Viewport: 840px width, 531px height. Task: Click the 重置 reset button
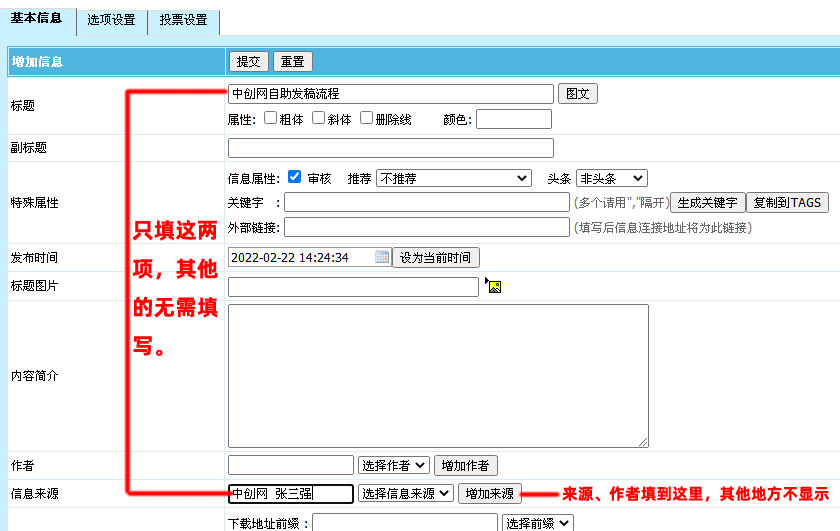(x=292, y=62)
